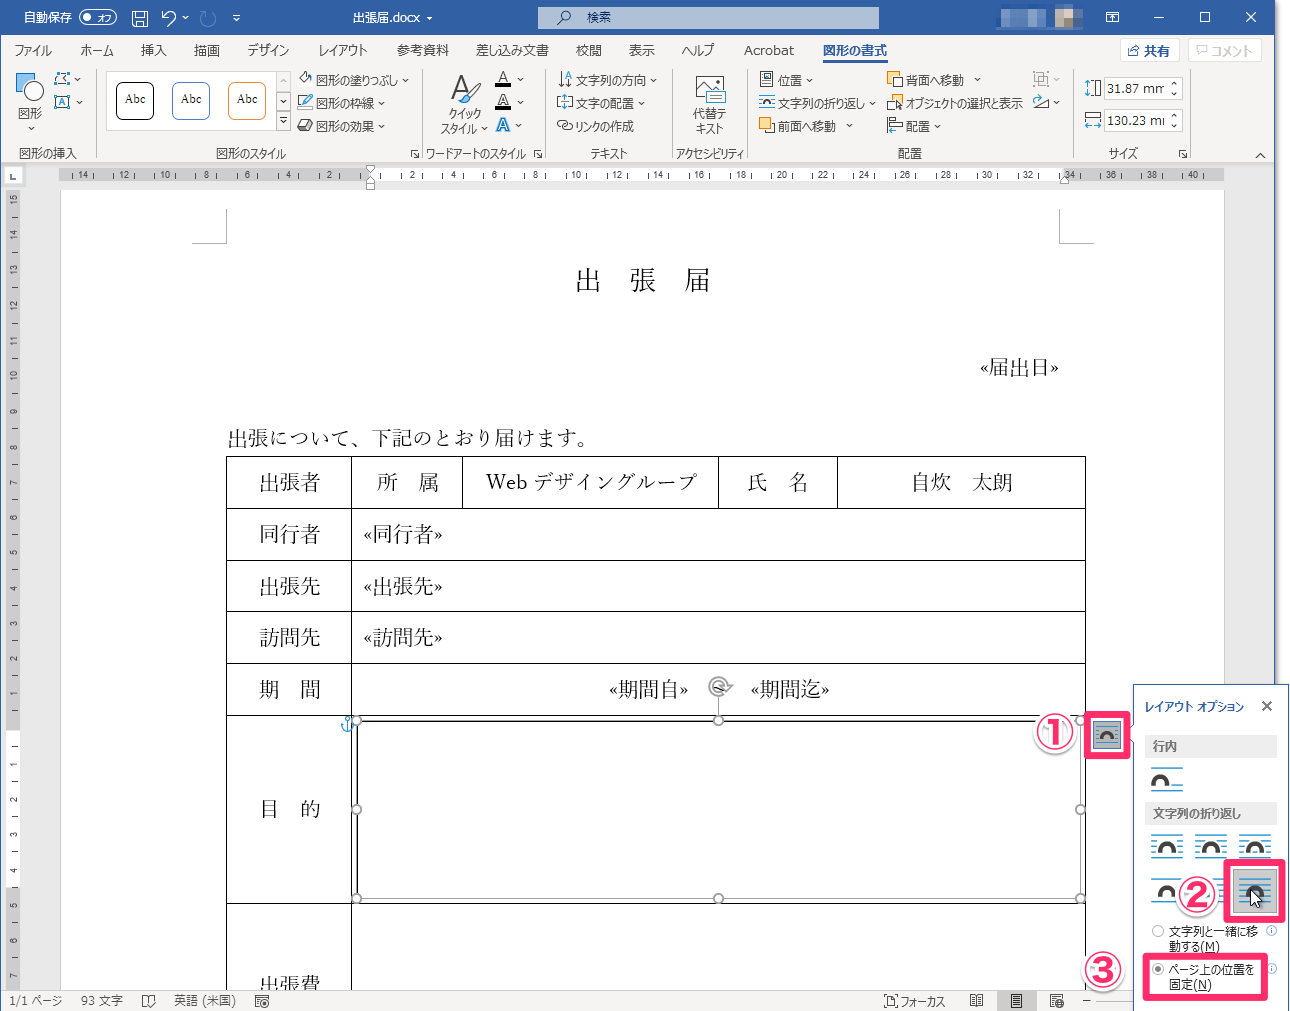Click the WordArt text effects icon
Image resolution: width=1290 pixels, height=1011 pixels.
[x=504, y=125]
